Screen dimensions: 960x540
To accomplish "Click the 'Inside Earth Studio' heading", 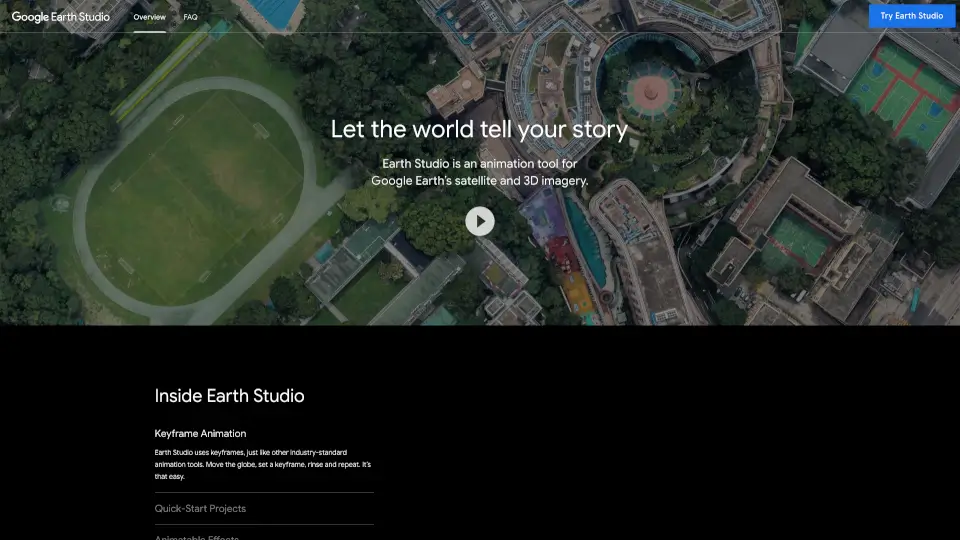I will pos(229,396).
